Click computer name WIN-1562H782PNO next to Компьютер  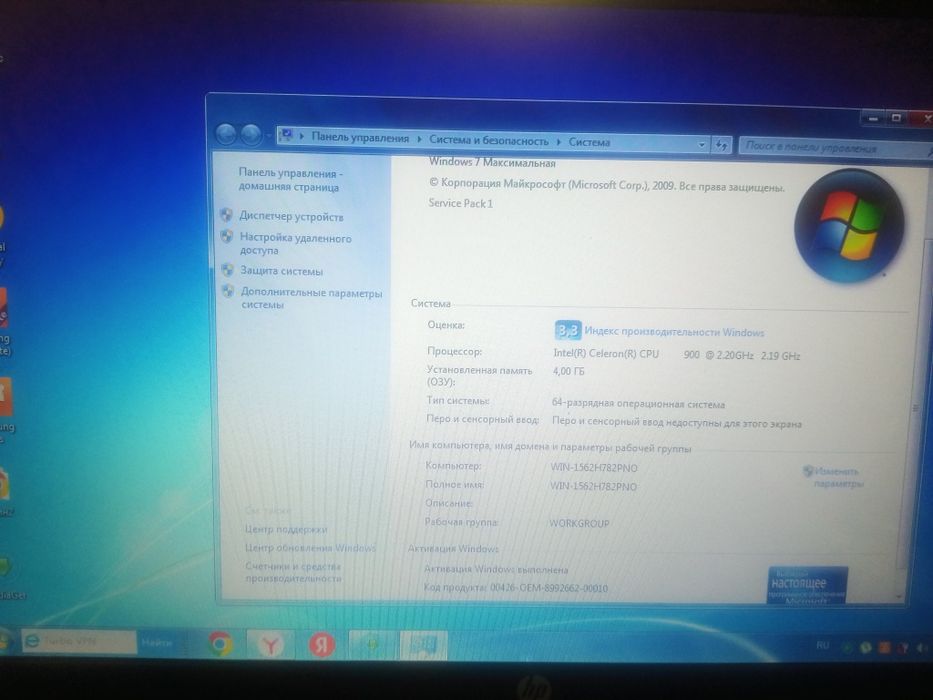tap(594, 468)
